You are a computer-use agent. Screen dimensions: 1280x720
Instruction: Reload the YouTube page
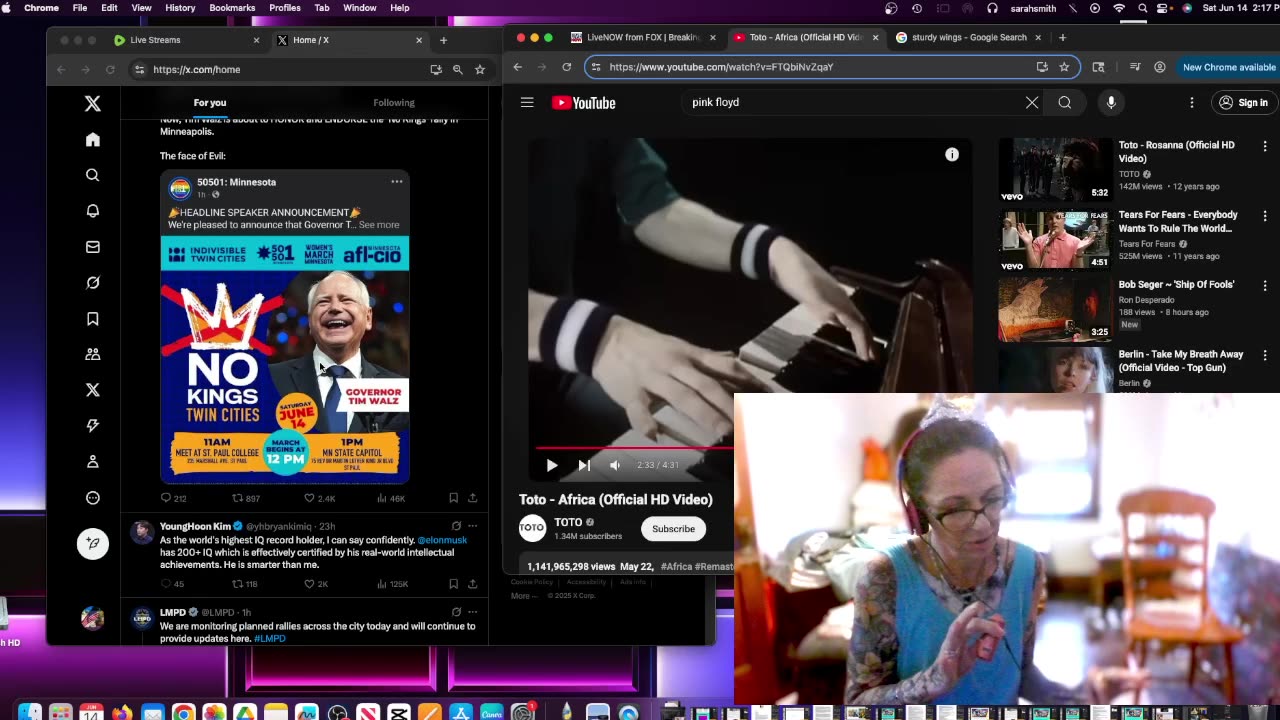[x=567, y=67]
